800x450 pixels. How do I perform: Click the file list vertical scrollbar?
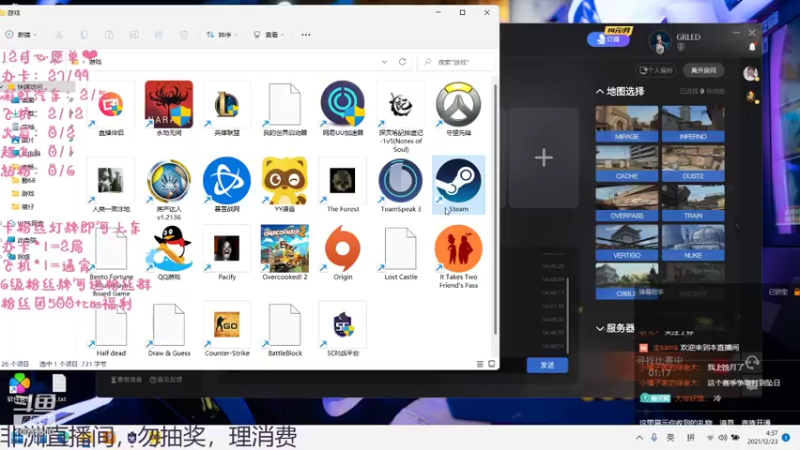tap(495, 209)
